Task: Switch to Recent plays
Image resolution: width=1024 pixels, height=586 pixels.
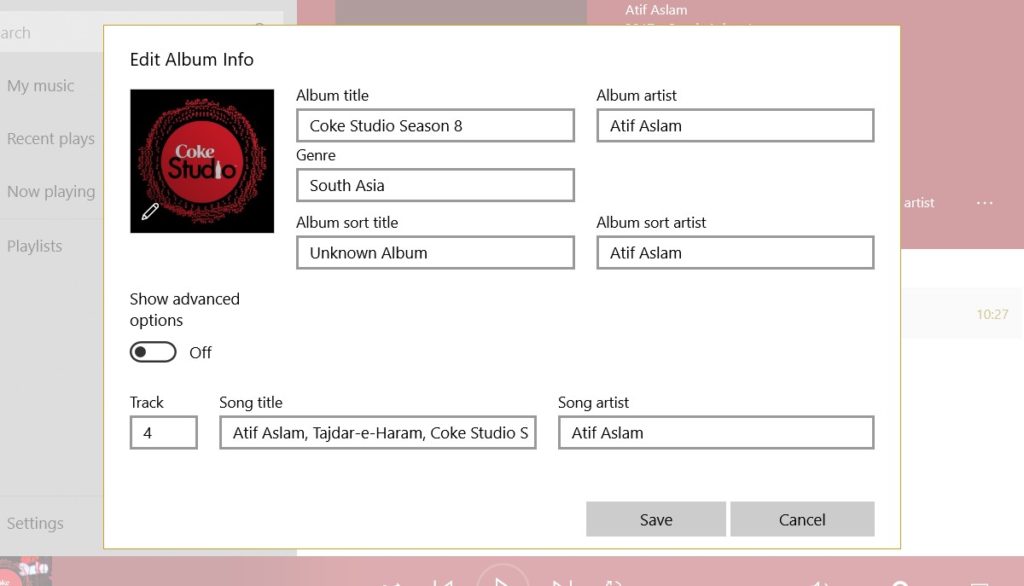Action: (x=51, y=138)
